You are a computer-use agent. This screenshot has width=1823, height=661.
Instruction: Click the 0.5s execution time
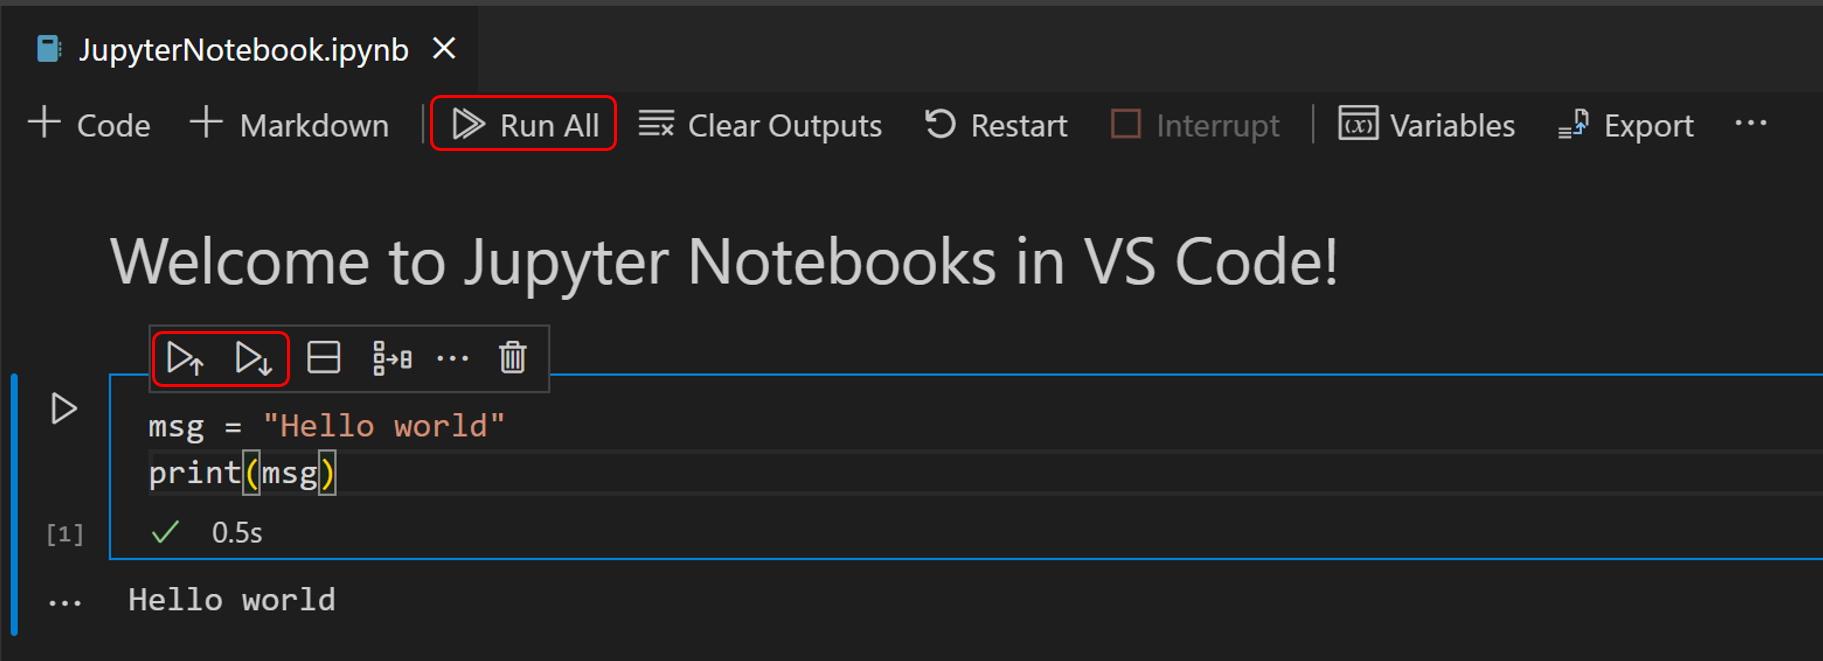pyautogui.click(x=237, y=533)
